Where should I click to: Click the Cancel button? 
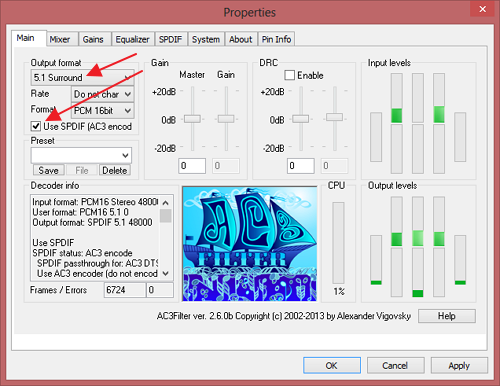tap(395, 365)
